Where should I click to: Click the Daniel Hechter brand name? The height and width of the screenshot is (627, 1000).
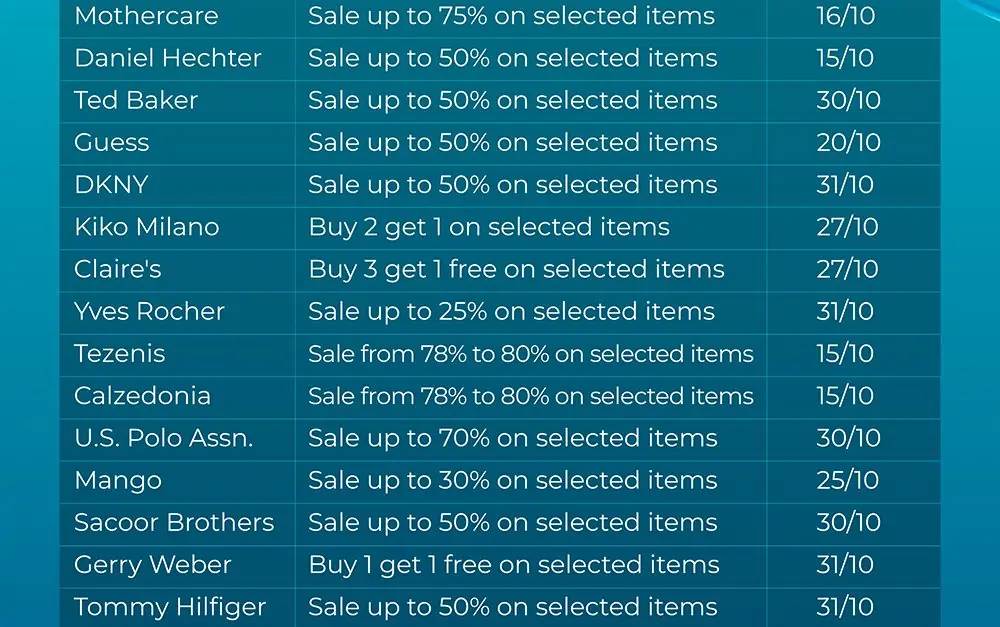[168, 58]
